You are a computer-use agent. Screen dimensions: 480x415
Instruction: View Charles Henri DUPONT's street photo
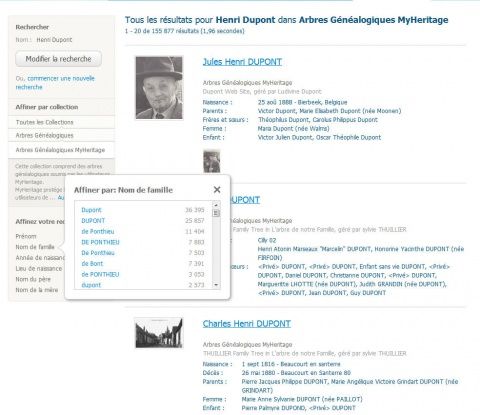[159, 333]
